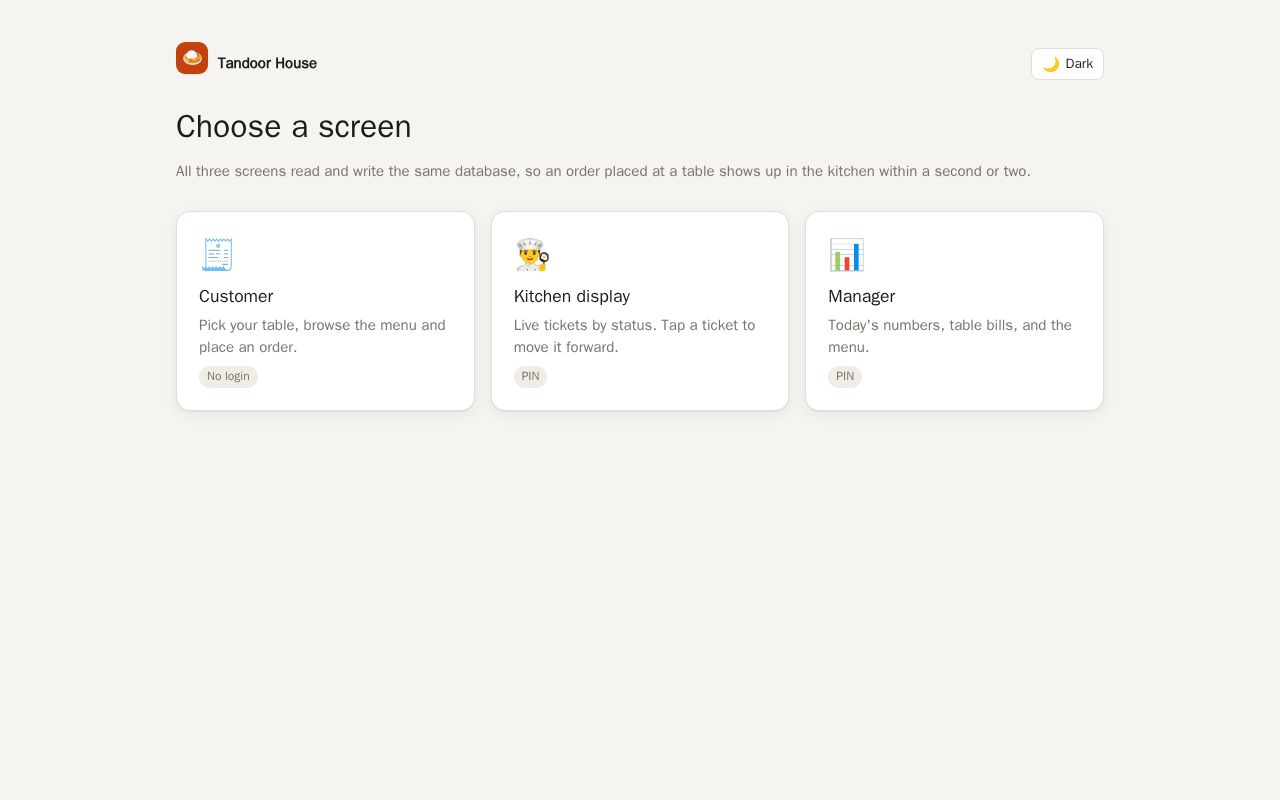Viewport: 1280px width, 800px height.
Task: Click the bar chart icon on Manager card
Action: [x=846, y=255]
